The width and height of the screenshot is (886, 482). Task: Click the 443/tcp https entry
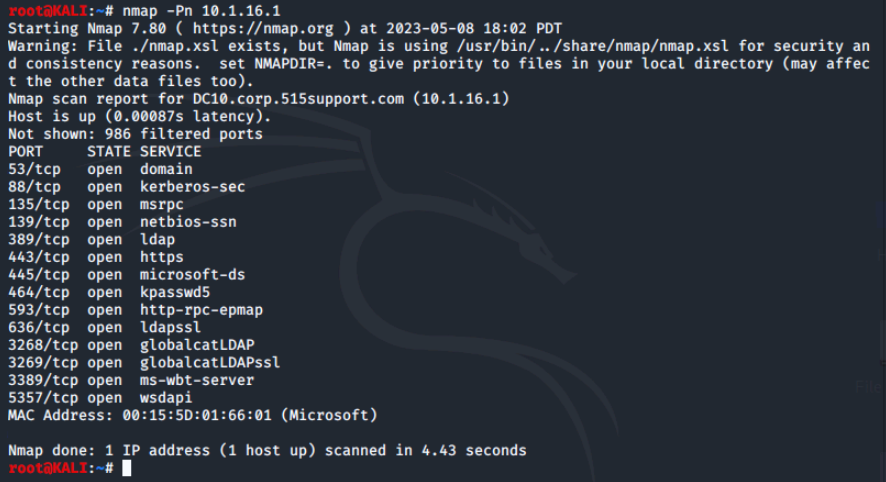click(x=96, y=257)
